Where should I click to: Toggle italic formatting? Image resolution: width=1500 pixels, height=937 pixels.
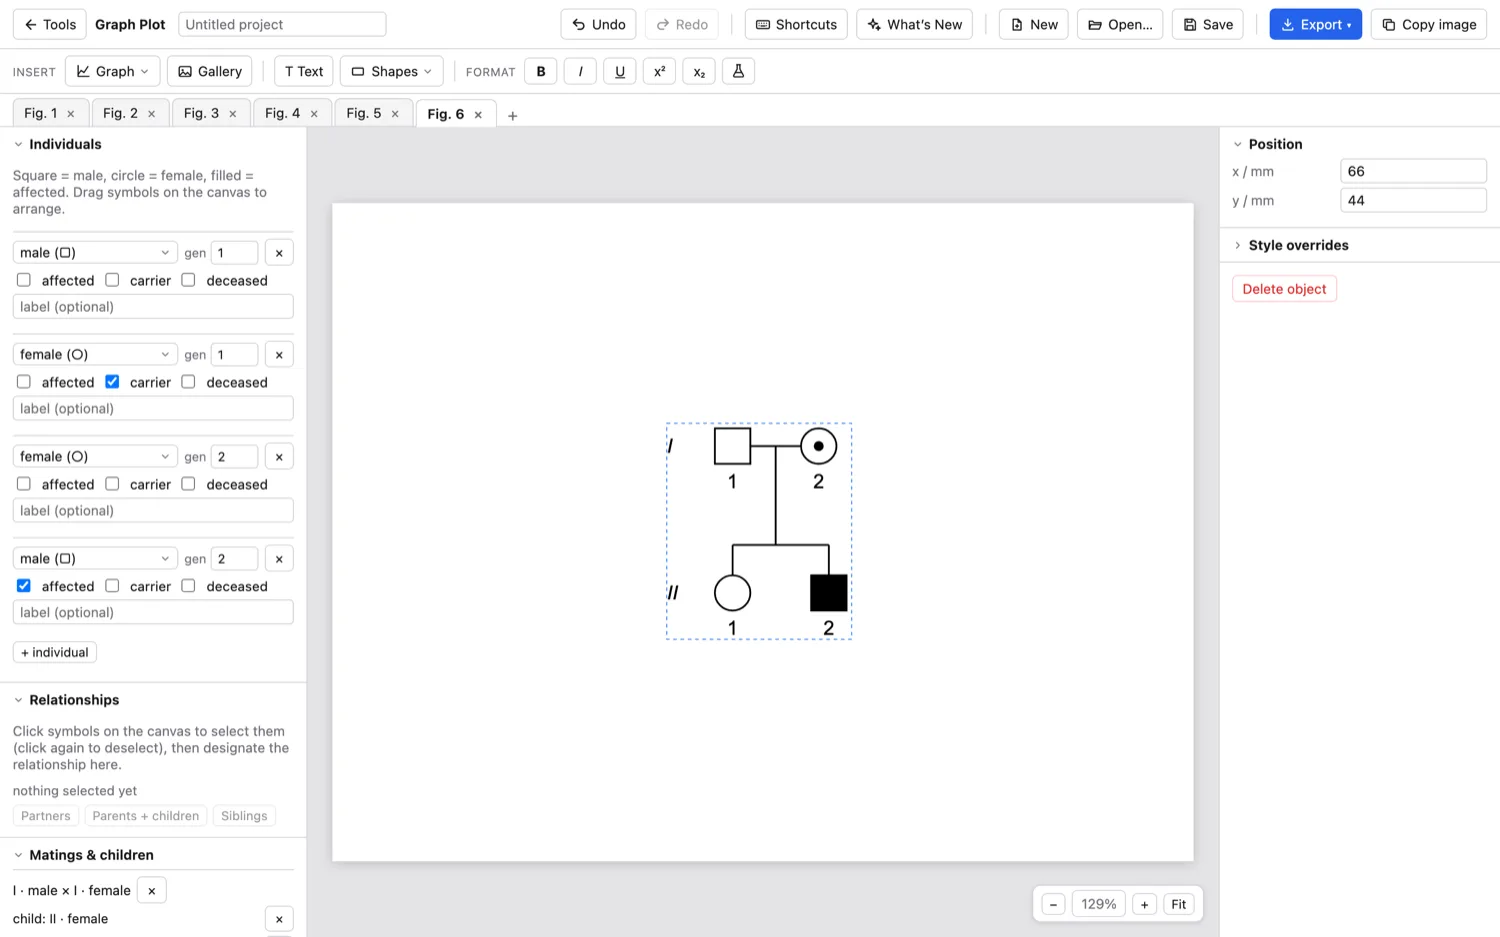point(580,71)
